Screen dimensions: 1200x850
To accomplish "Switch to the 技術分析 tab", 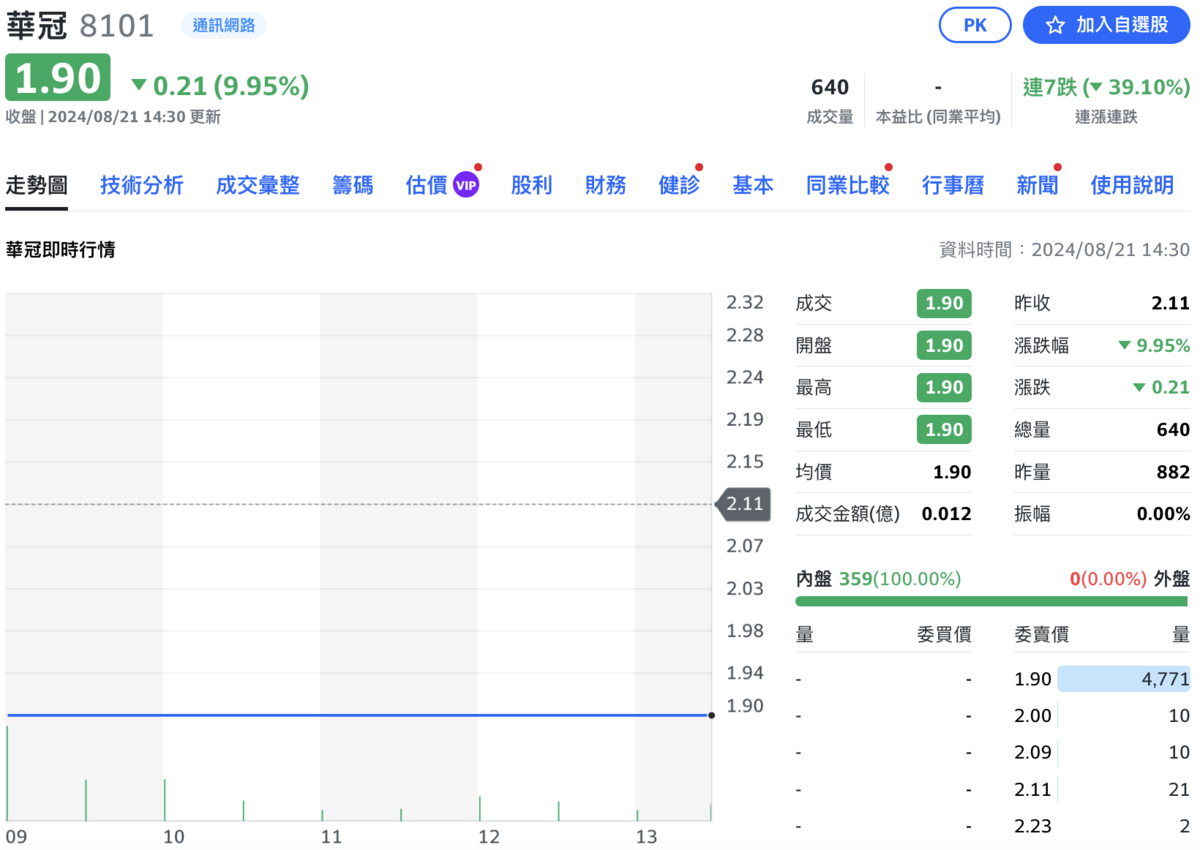I will coord(142,185).
